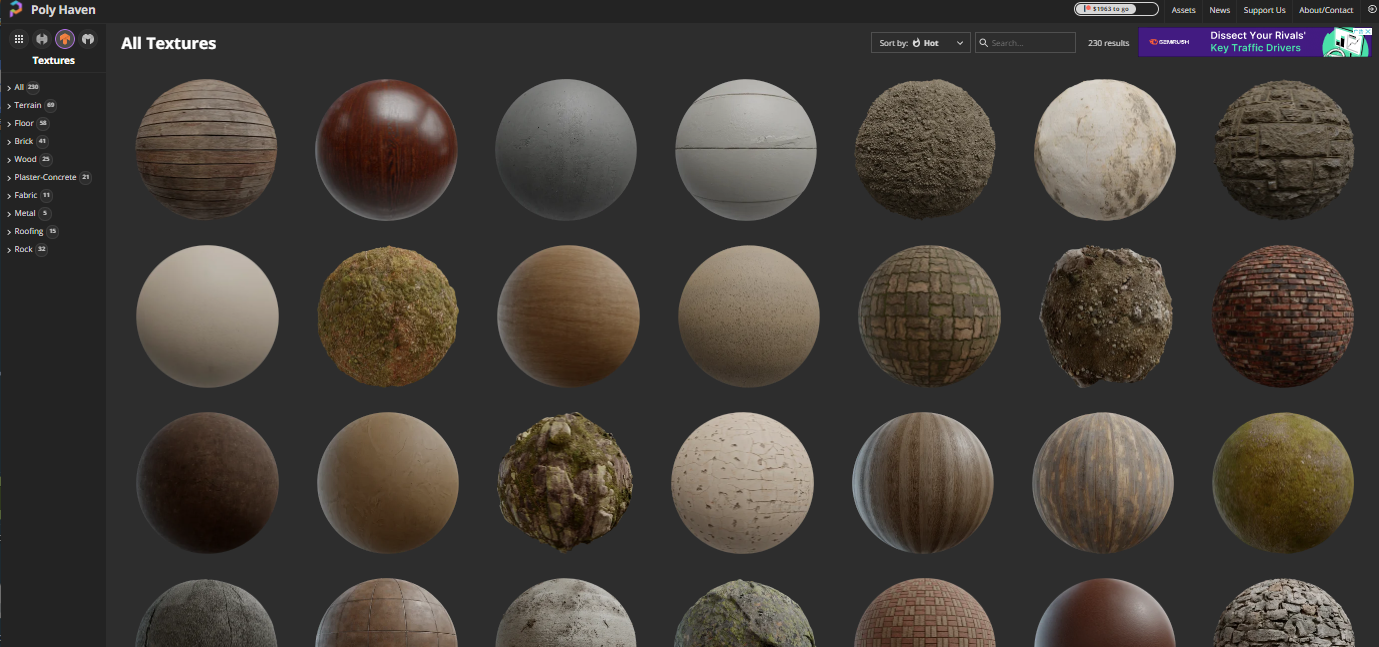
Task: Select the orange Textures asset type icon
Action: click(65, 39)
